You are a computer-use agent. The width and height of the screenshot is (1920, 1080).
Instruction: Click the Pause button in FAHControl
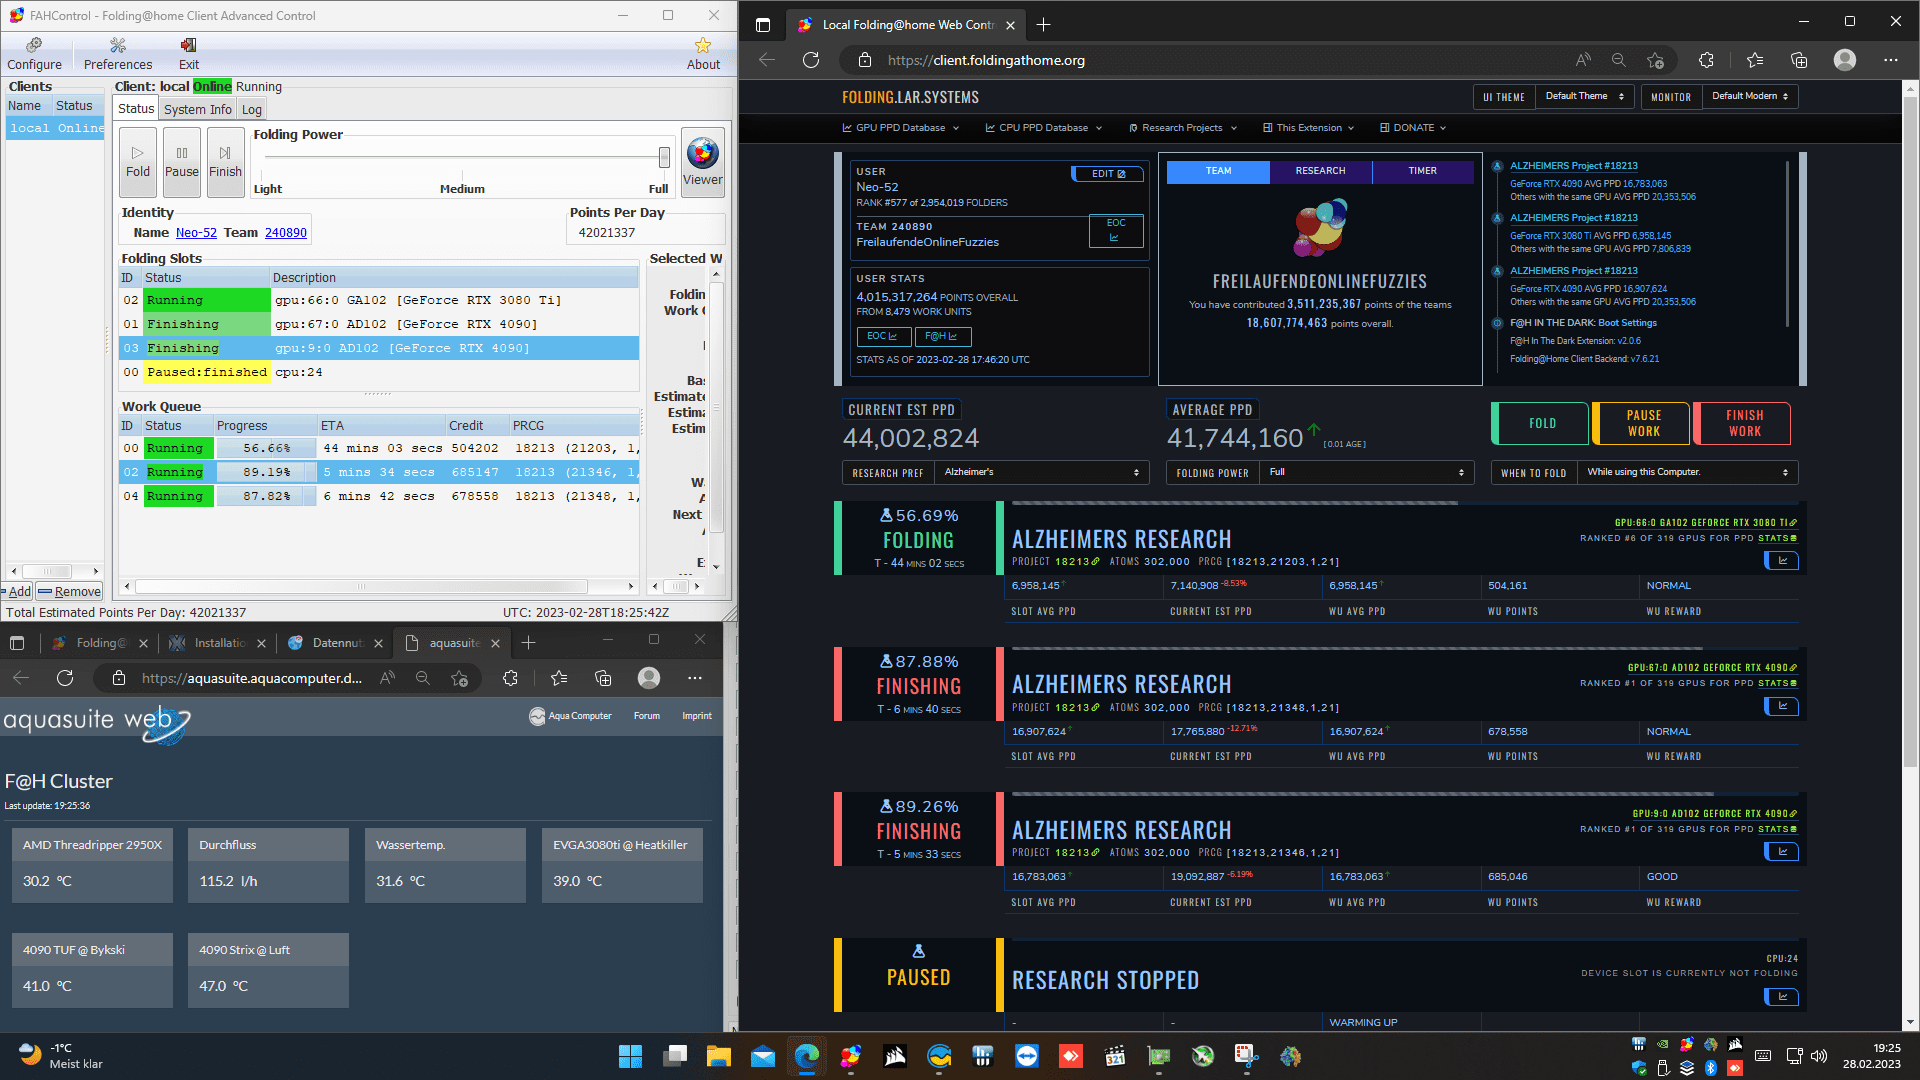click(x=182, y=161)
